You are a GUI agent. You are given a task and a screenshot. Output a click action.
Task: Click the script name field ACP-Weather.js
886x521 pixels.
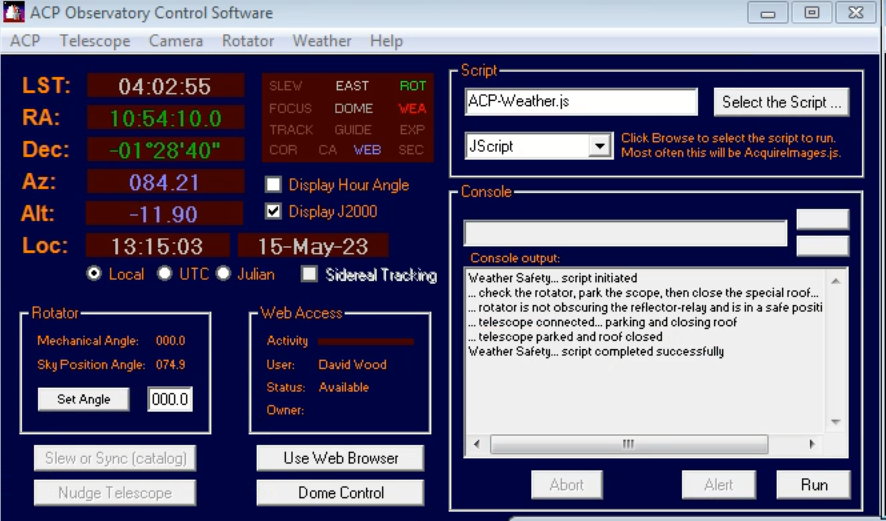click(x=581, y=102)
